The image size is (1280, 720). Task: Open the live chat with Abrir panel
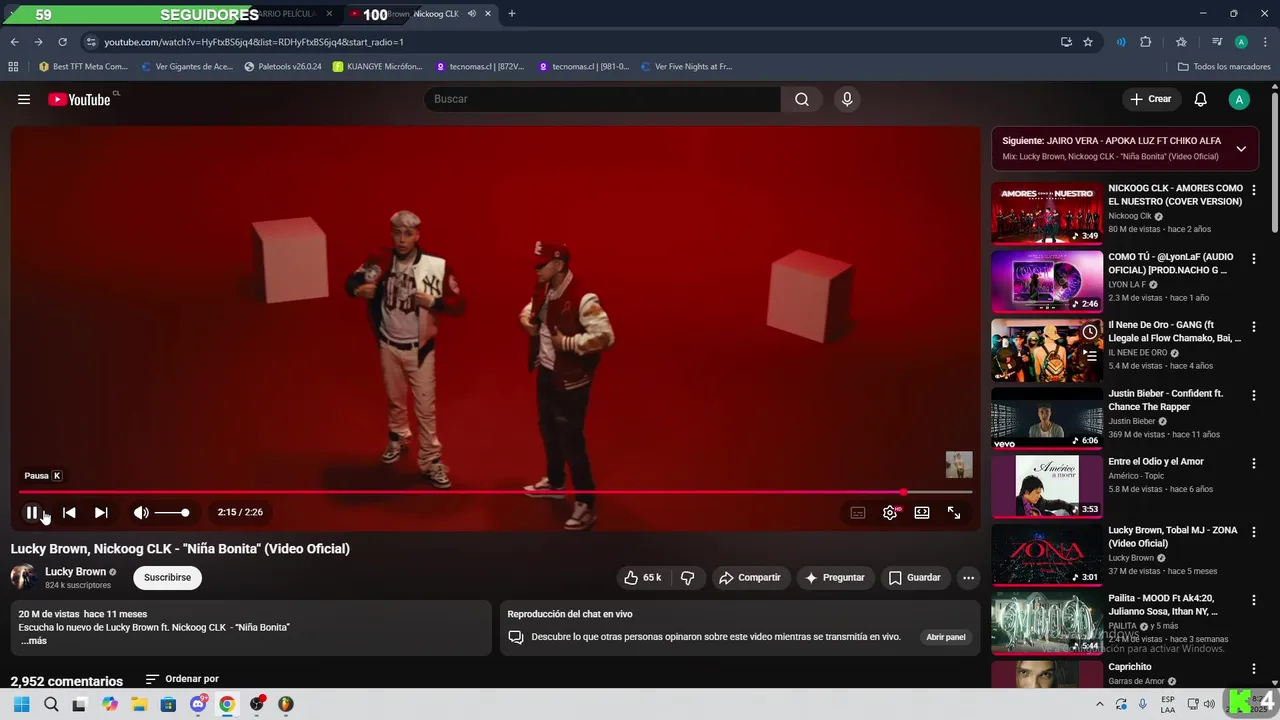click(x=946, y=637)
